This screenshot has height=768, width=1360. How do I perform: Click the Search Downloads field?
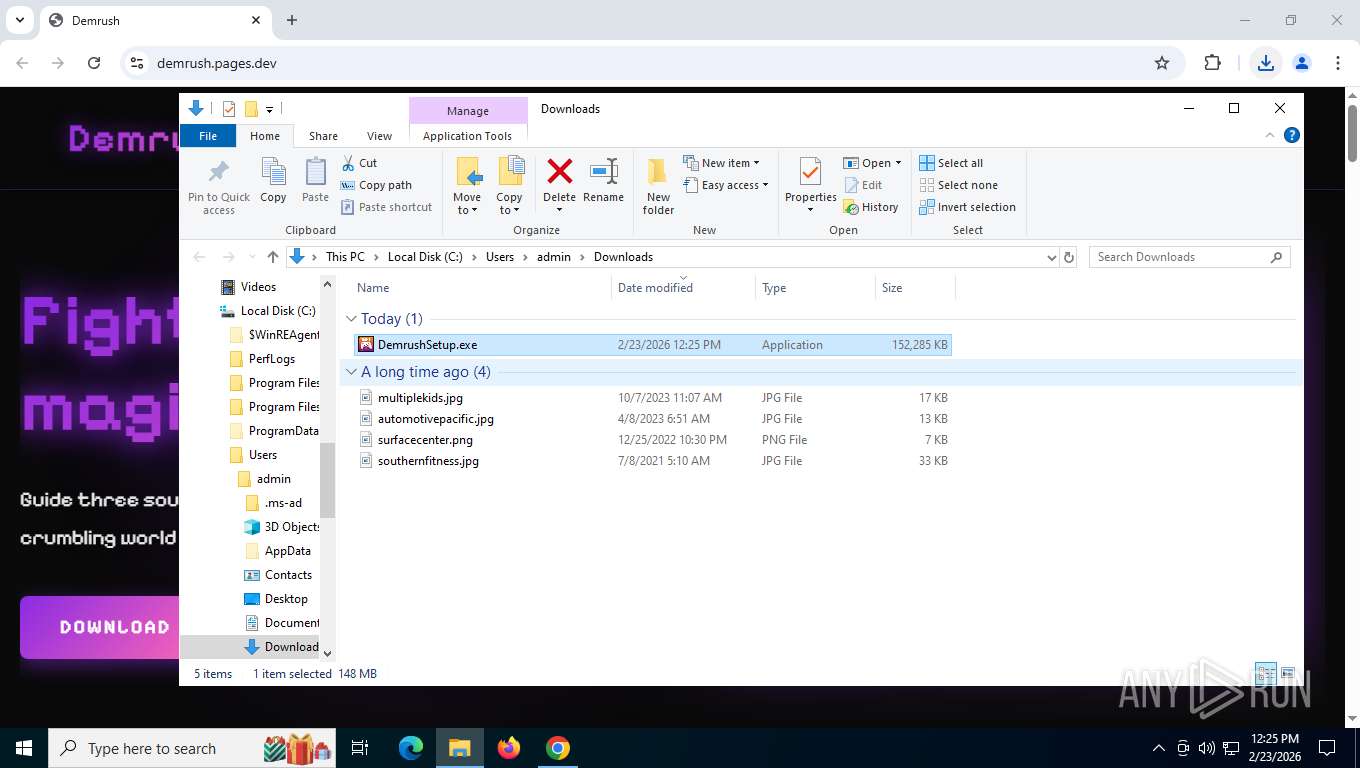pos(1189,257)
